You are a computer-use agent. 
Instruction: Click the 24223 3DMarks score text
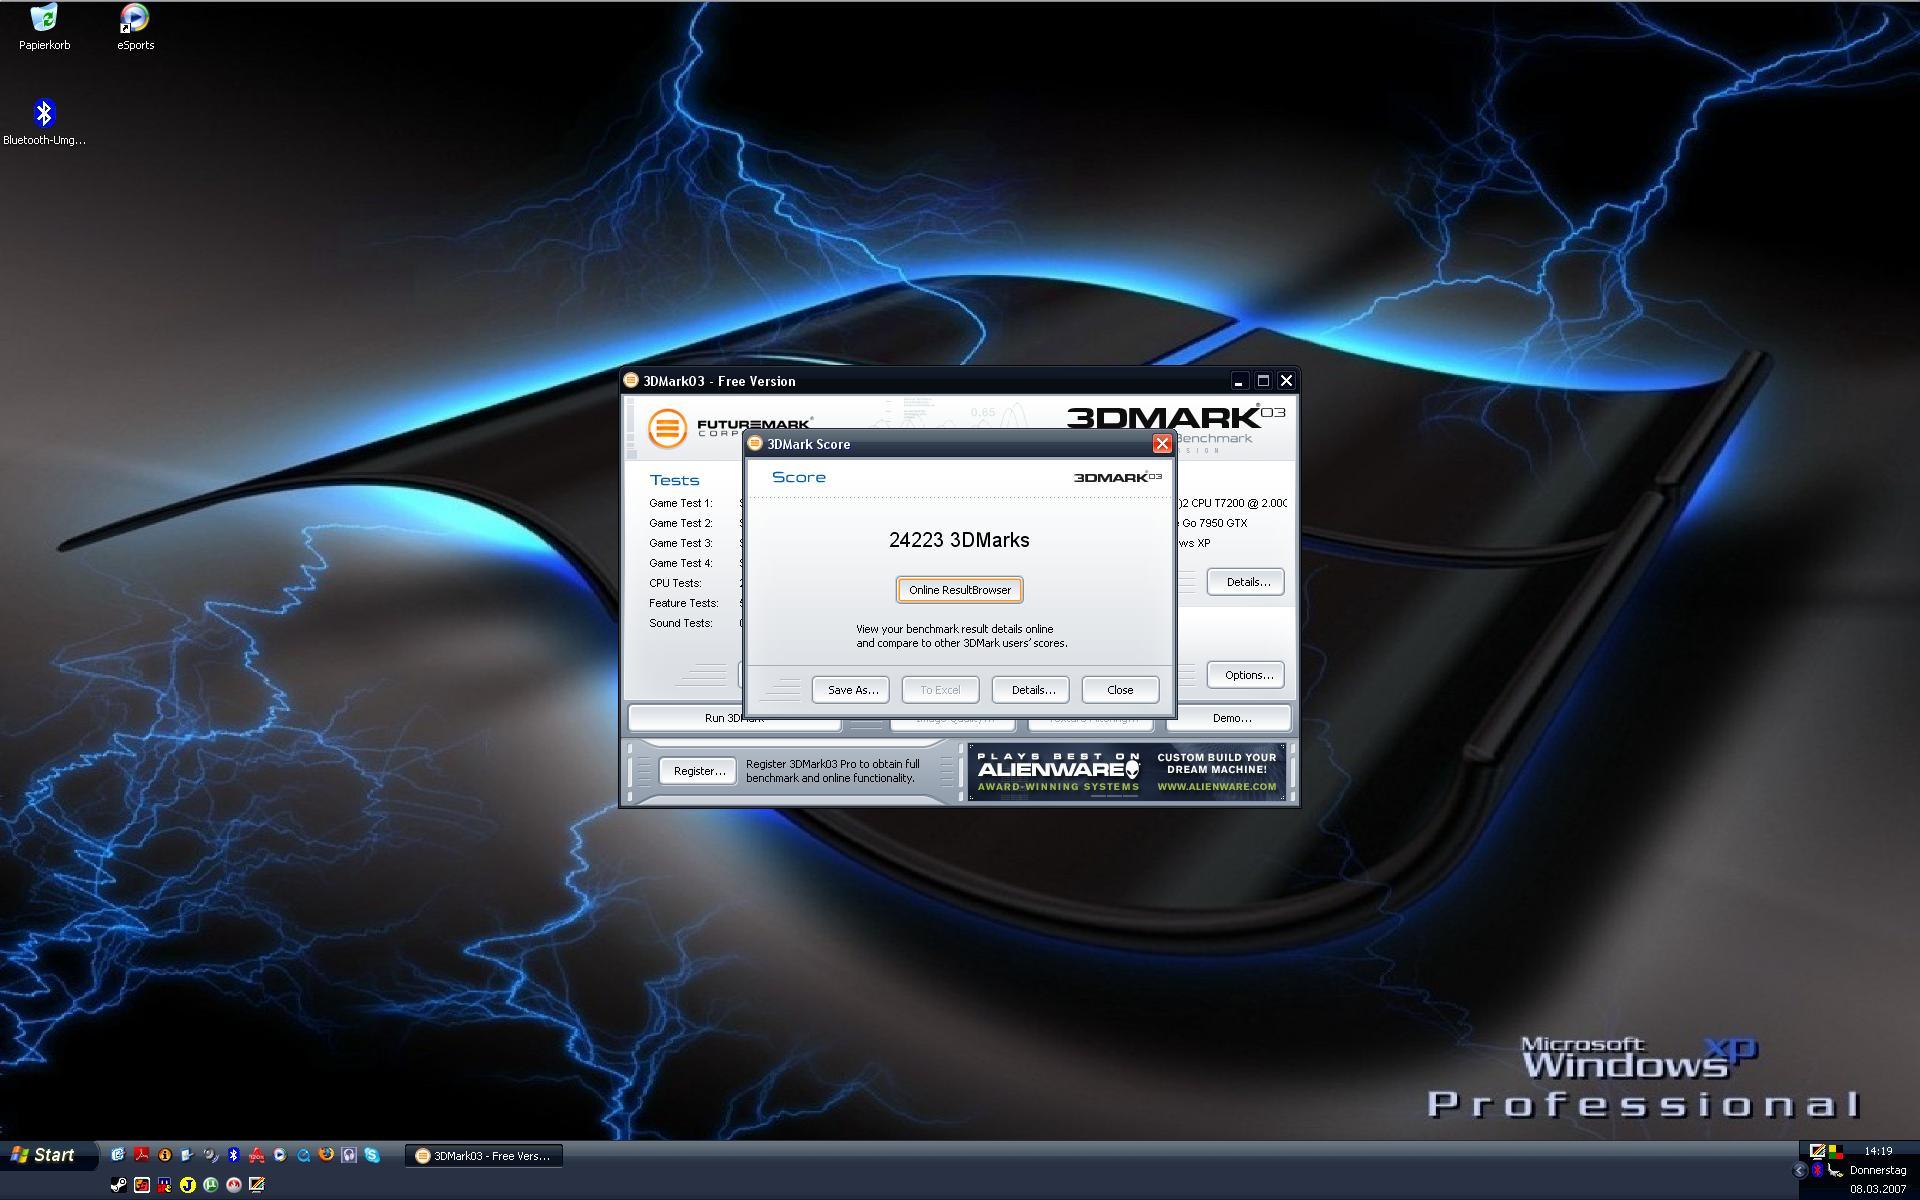(959, 540)
